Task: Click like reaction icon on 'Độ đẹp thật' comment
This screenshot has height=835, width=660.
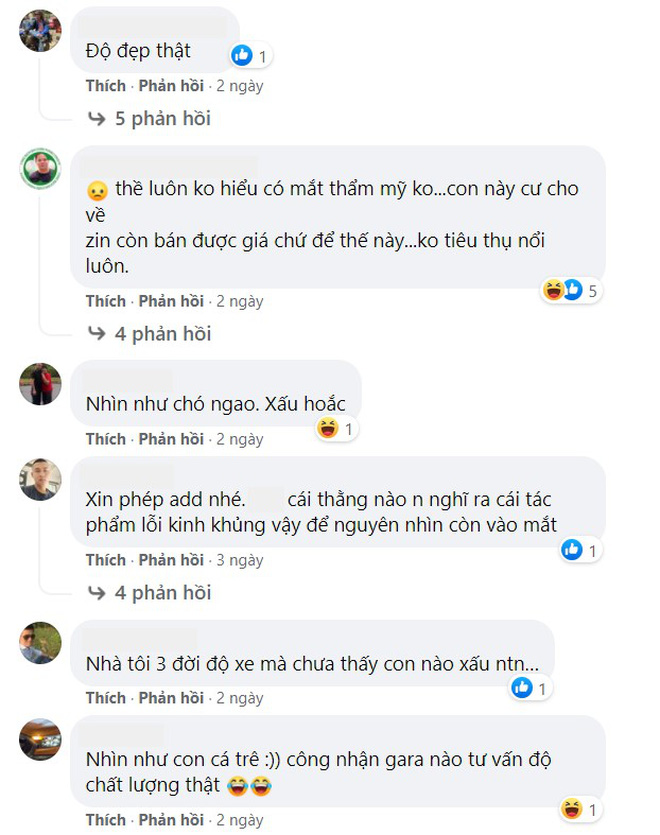Action: point(242,55)
